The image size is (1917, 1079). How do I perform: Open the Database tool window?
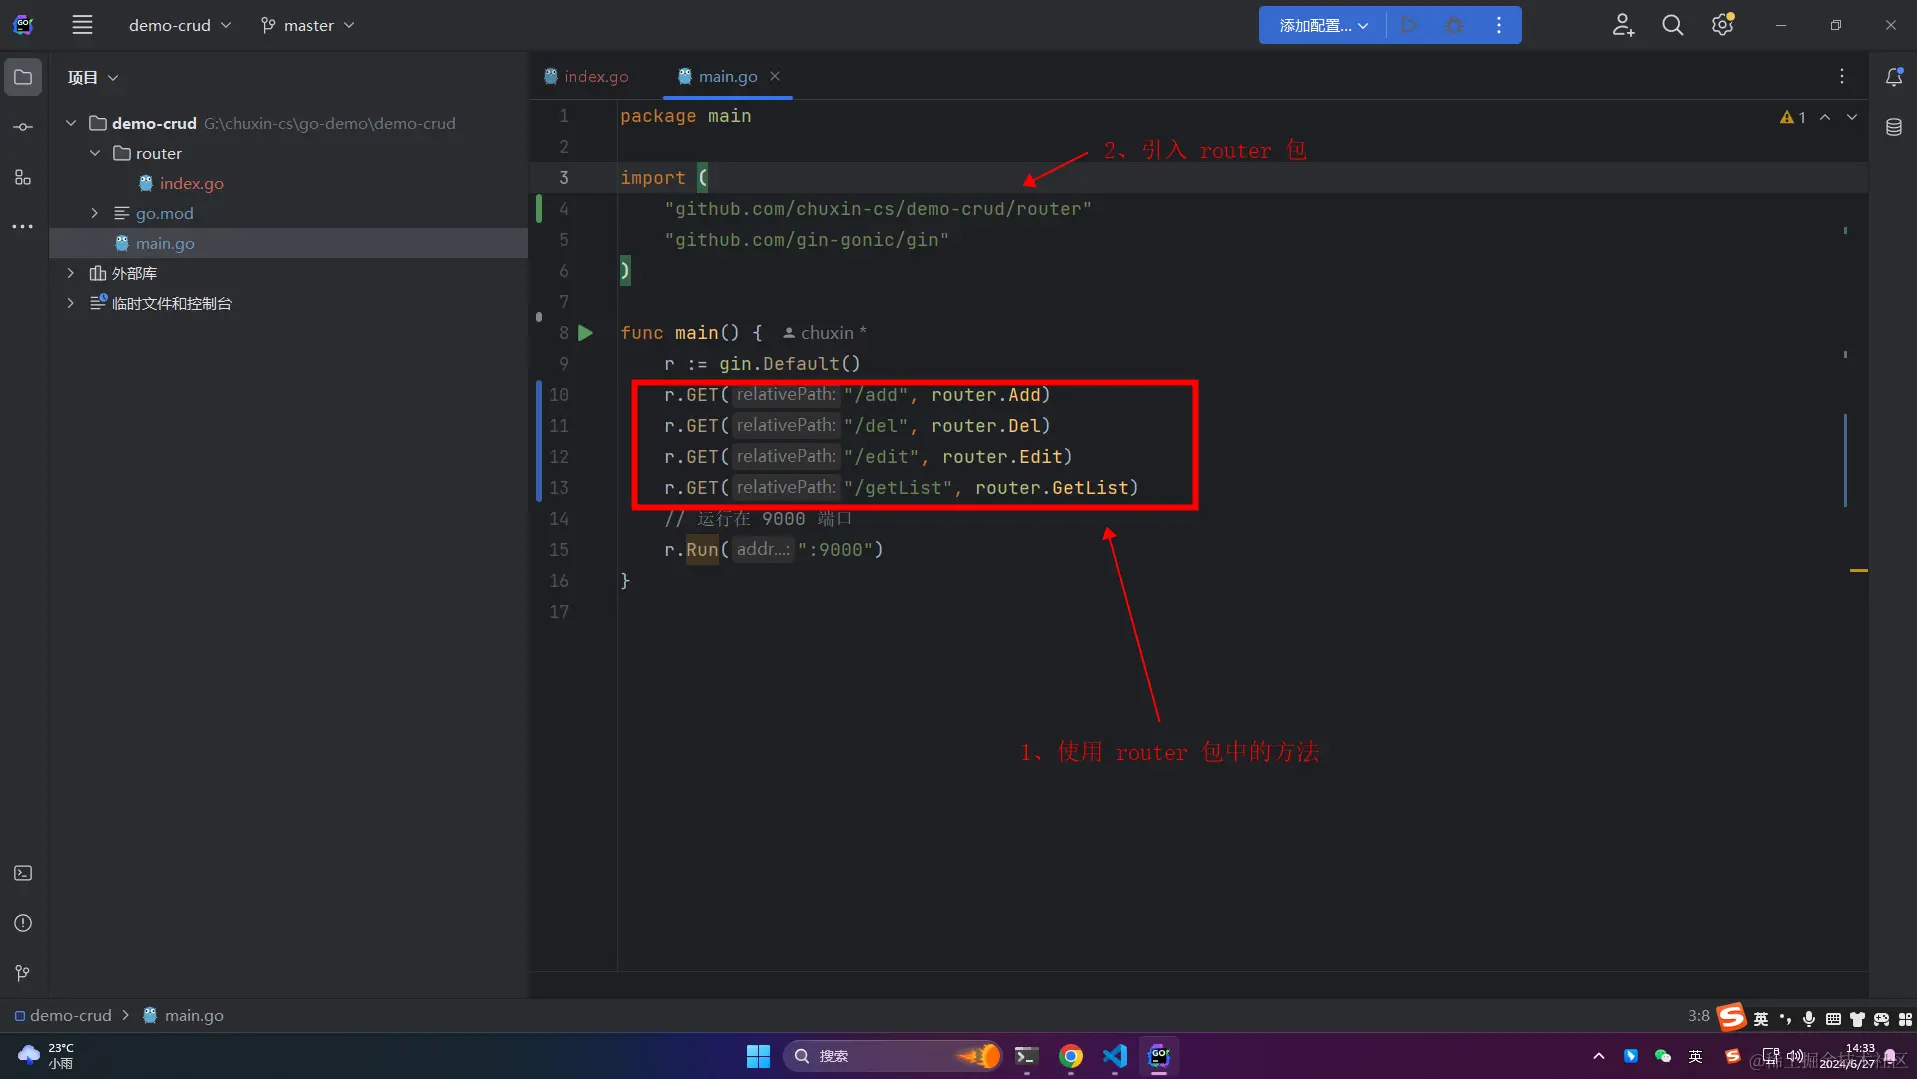pos(1893,127)
